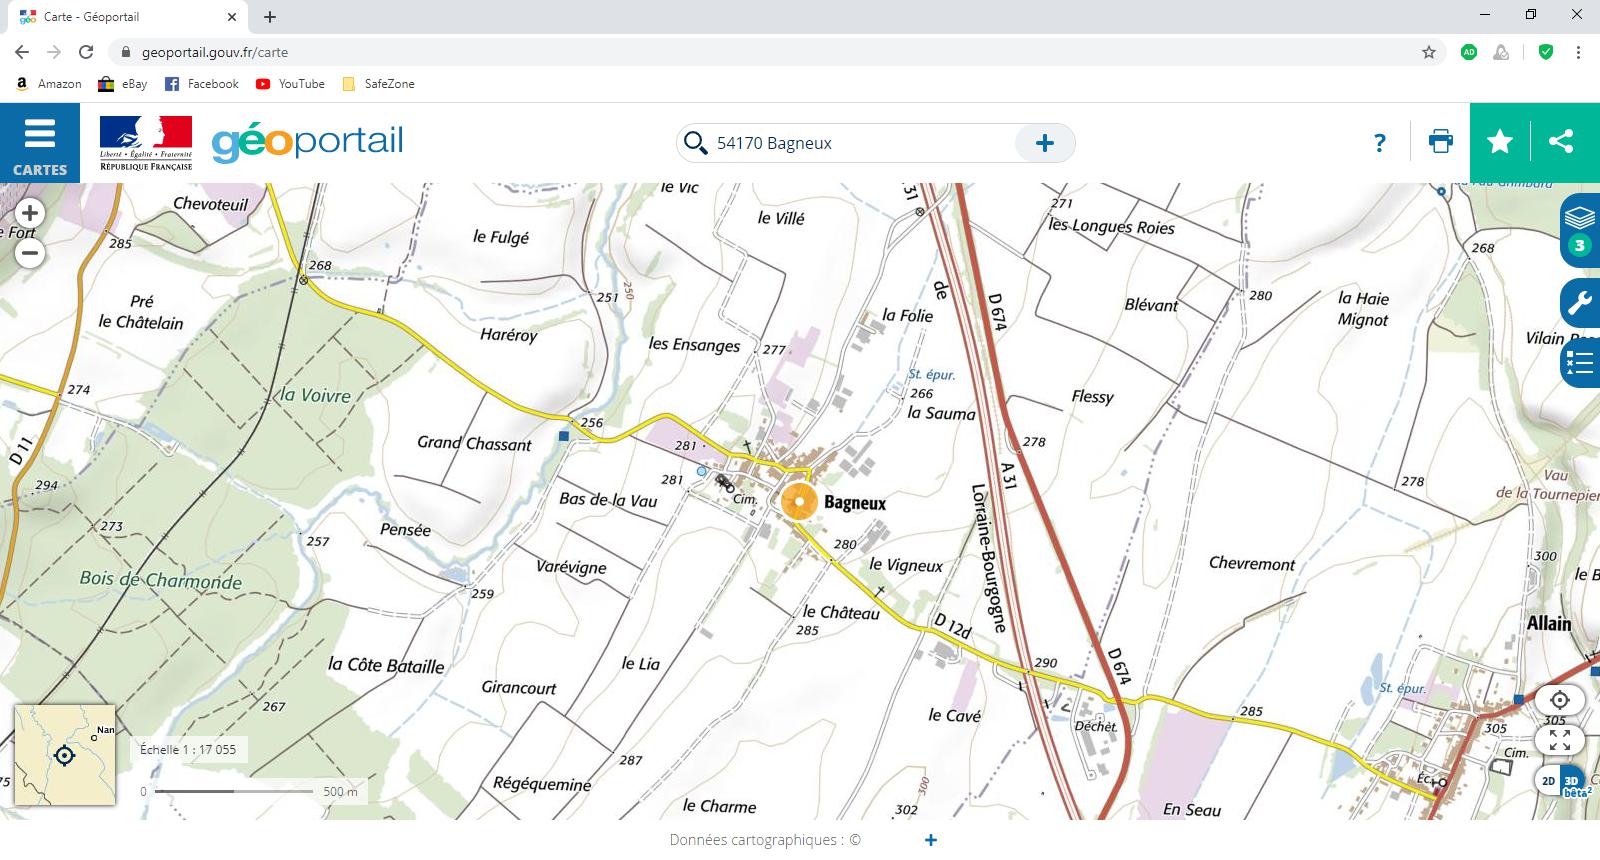The image size is (1600, 860).
Task: Click the overview mini map
Action: pyautogui.click(x=65, y=755)
